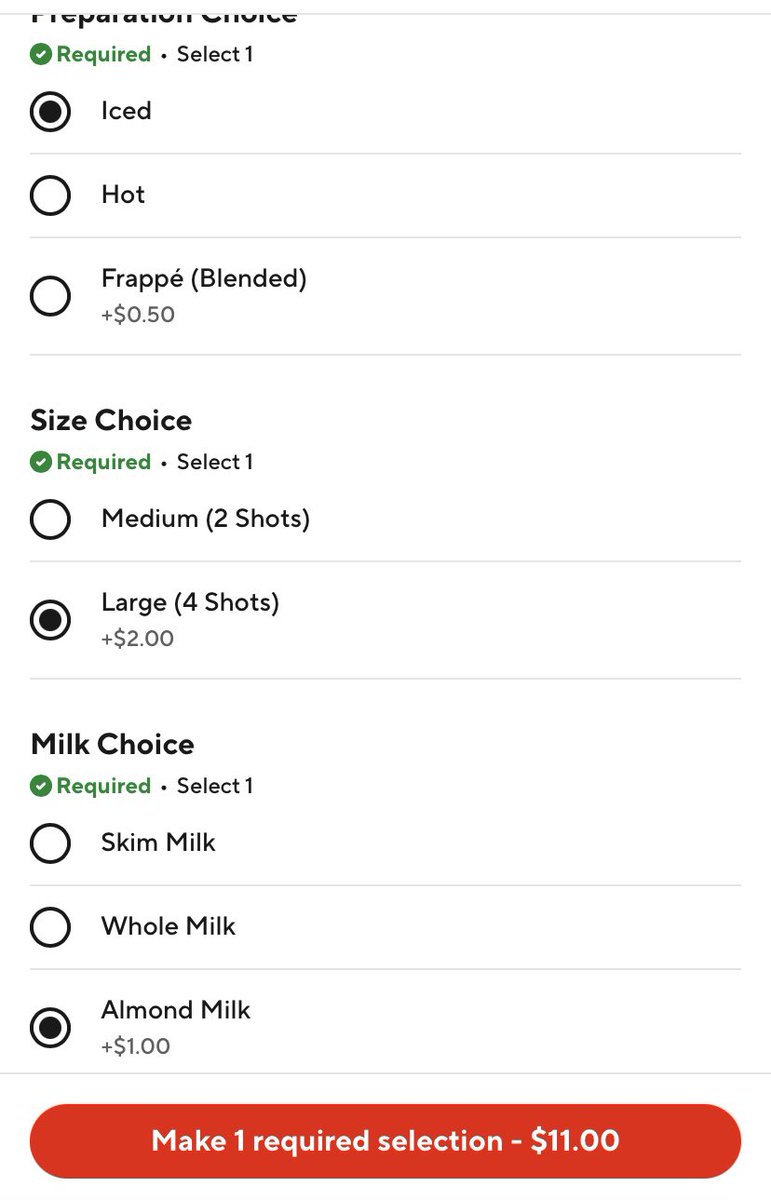Click the Milk Choice heading
Viewport: 771px width, 1200px height.
click(112, 744)
